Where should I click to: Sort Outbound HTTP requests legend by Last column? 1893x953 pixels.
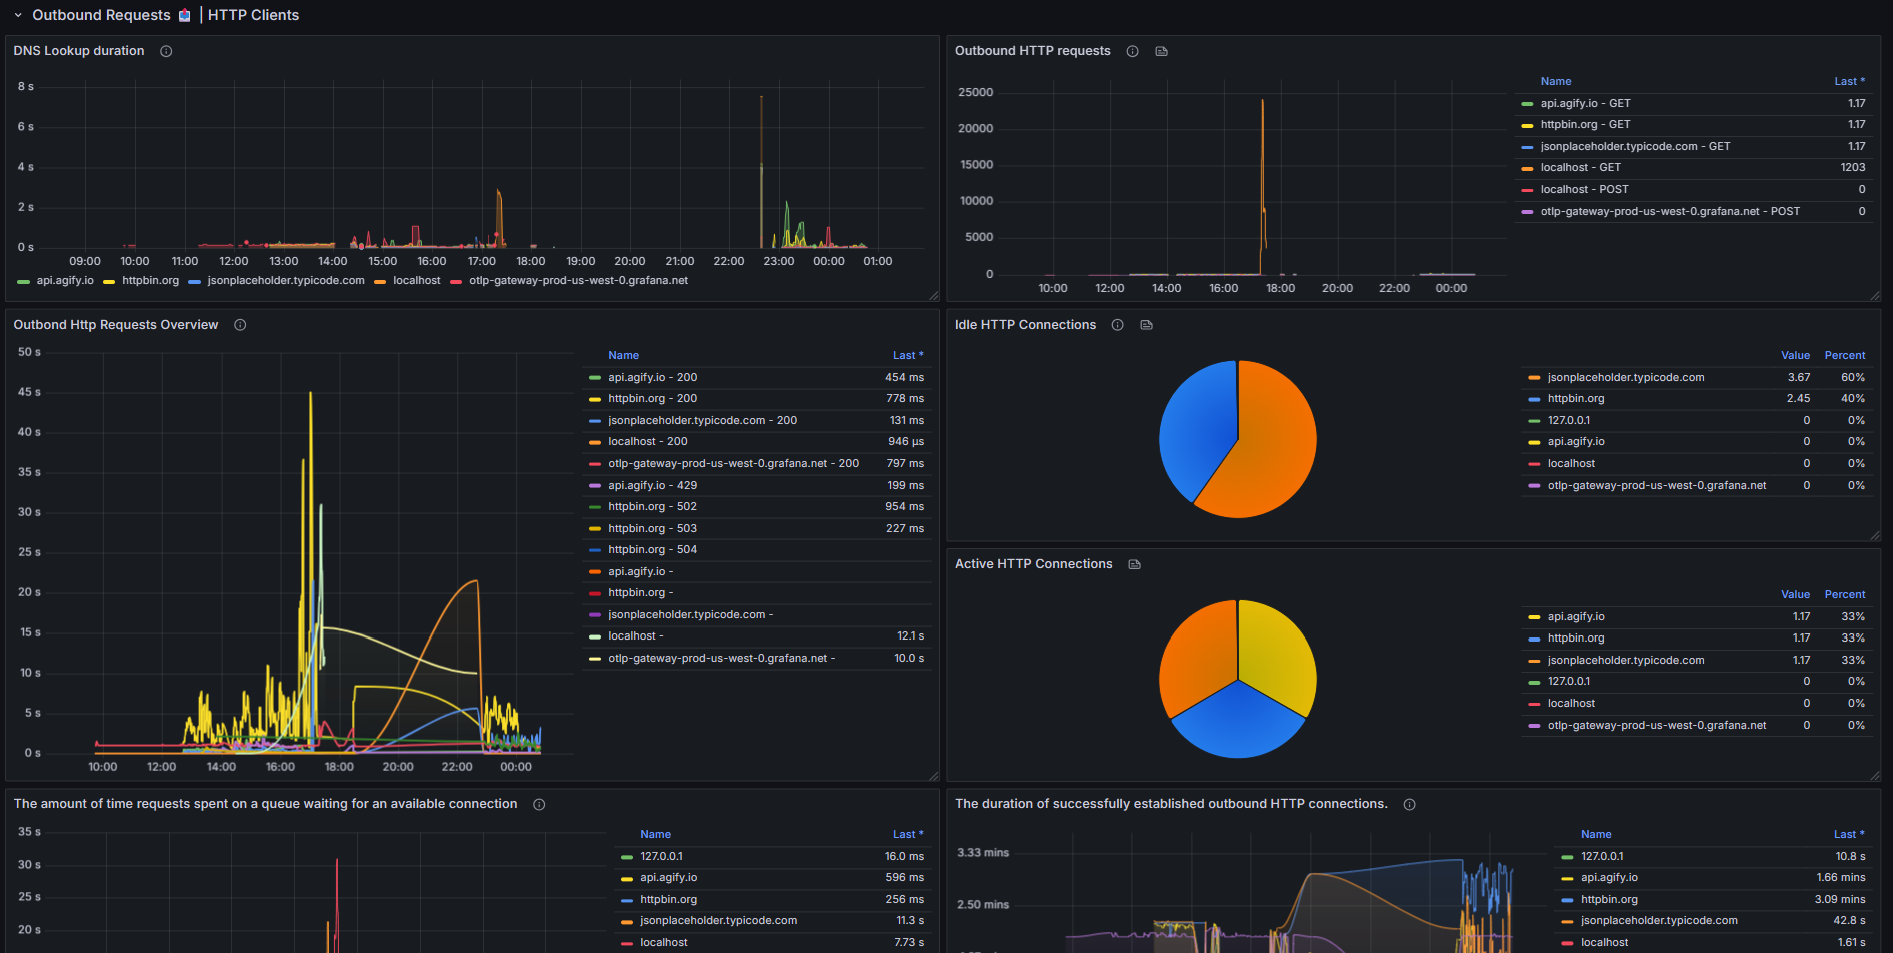pos(1849,82)
